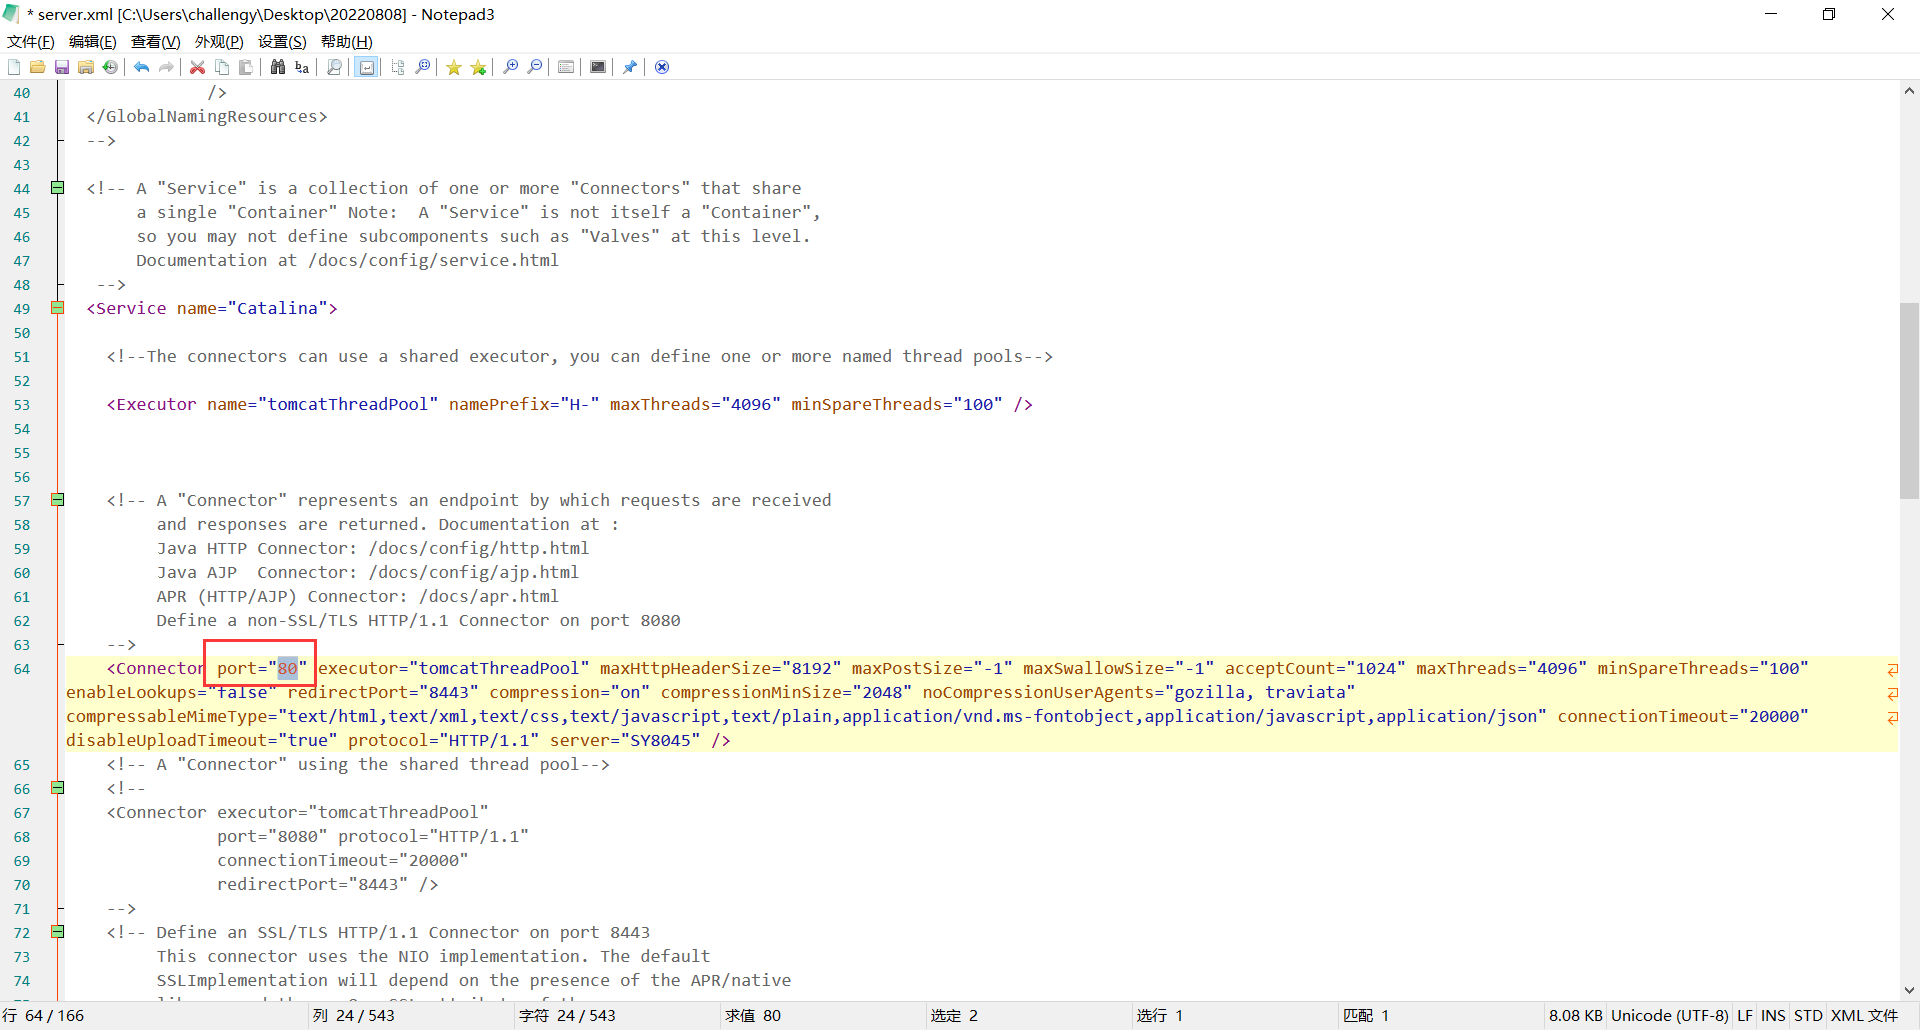The height and width of the screenshot is (1030, 1920).
Task: Collapse the fold marker at line 49
Action: point(58,308)
